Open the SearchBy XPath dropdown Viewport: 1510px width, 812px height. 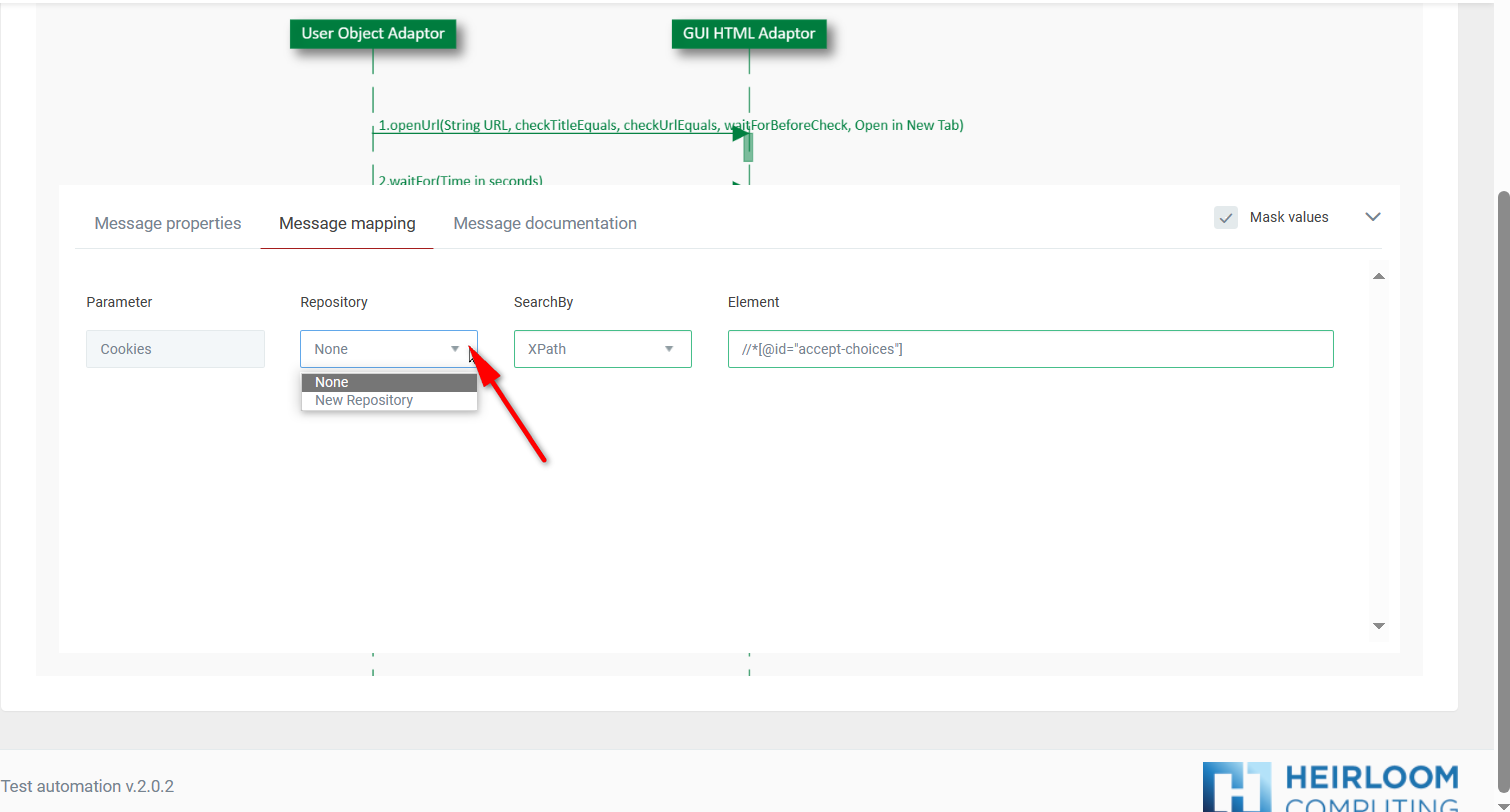tap(602, 348)
